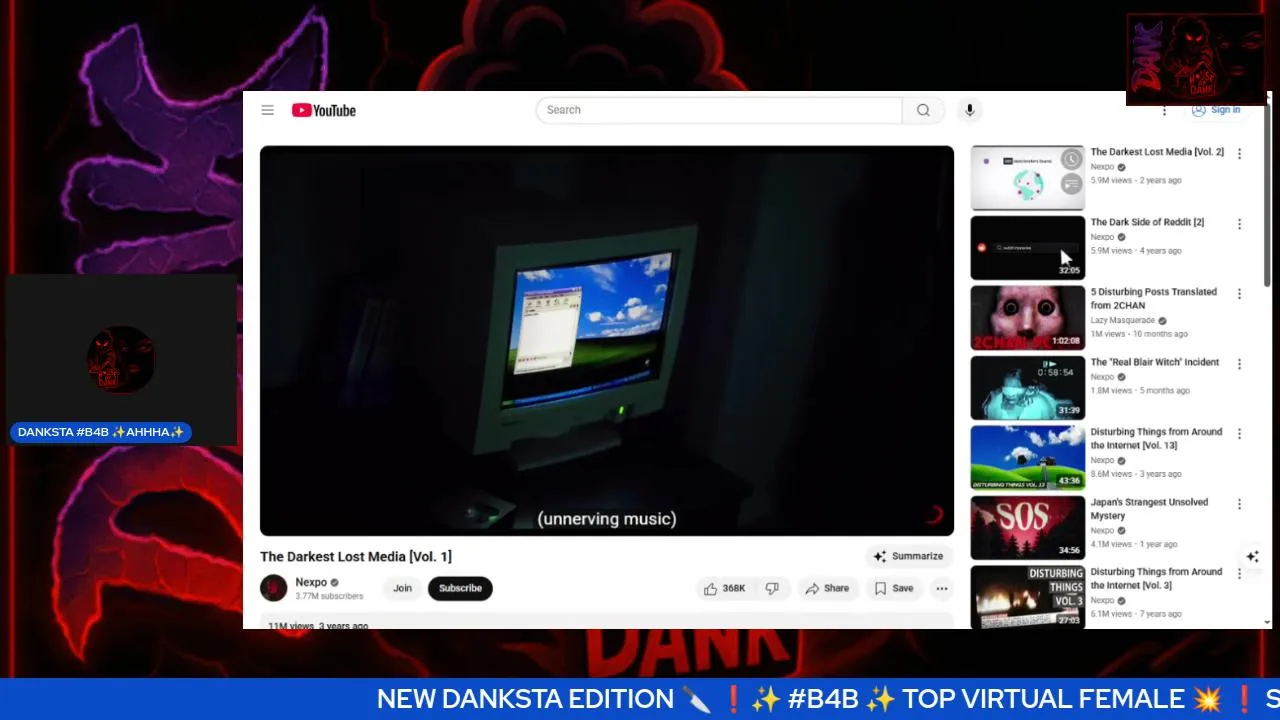Open title link The Darkest Lost Media [Vol. 2]
Screen dimensions: 1280x720
pyautogui.click(x=1157, y=152)
